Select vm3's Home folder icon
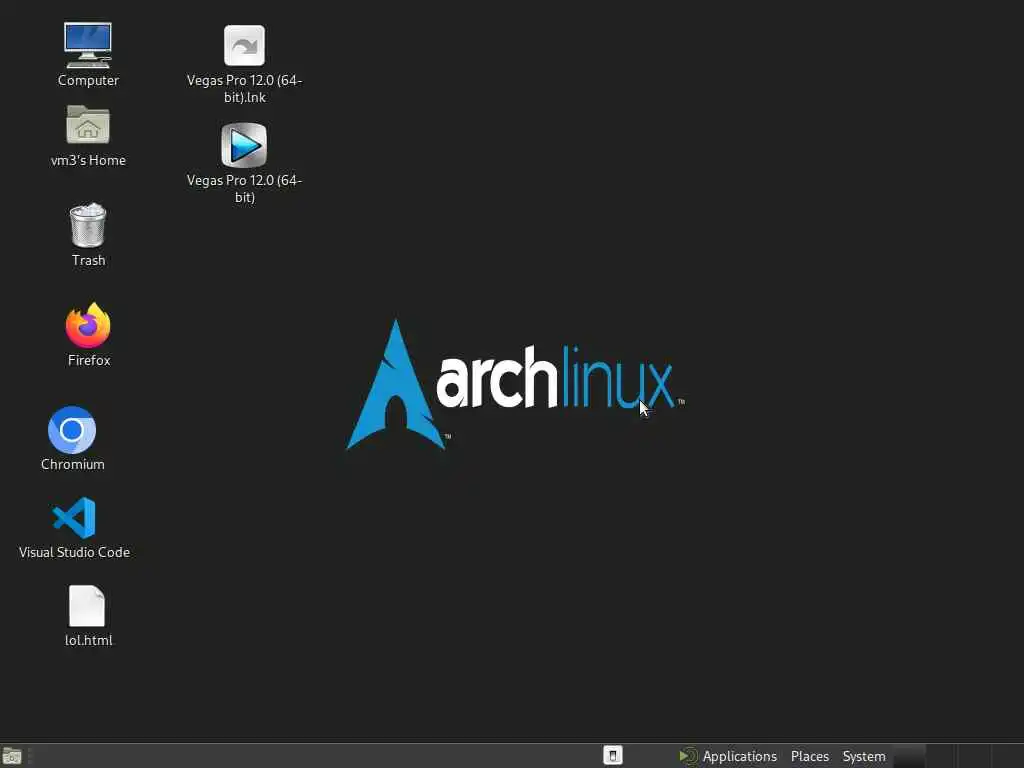 click(x=88, y=125)
